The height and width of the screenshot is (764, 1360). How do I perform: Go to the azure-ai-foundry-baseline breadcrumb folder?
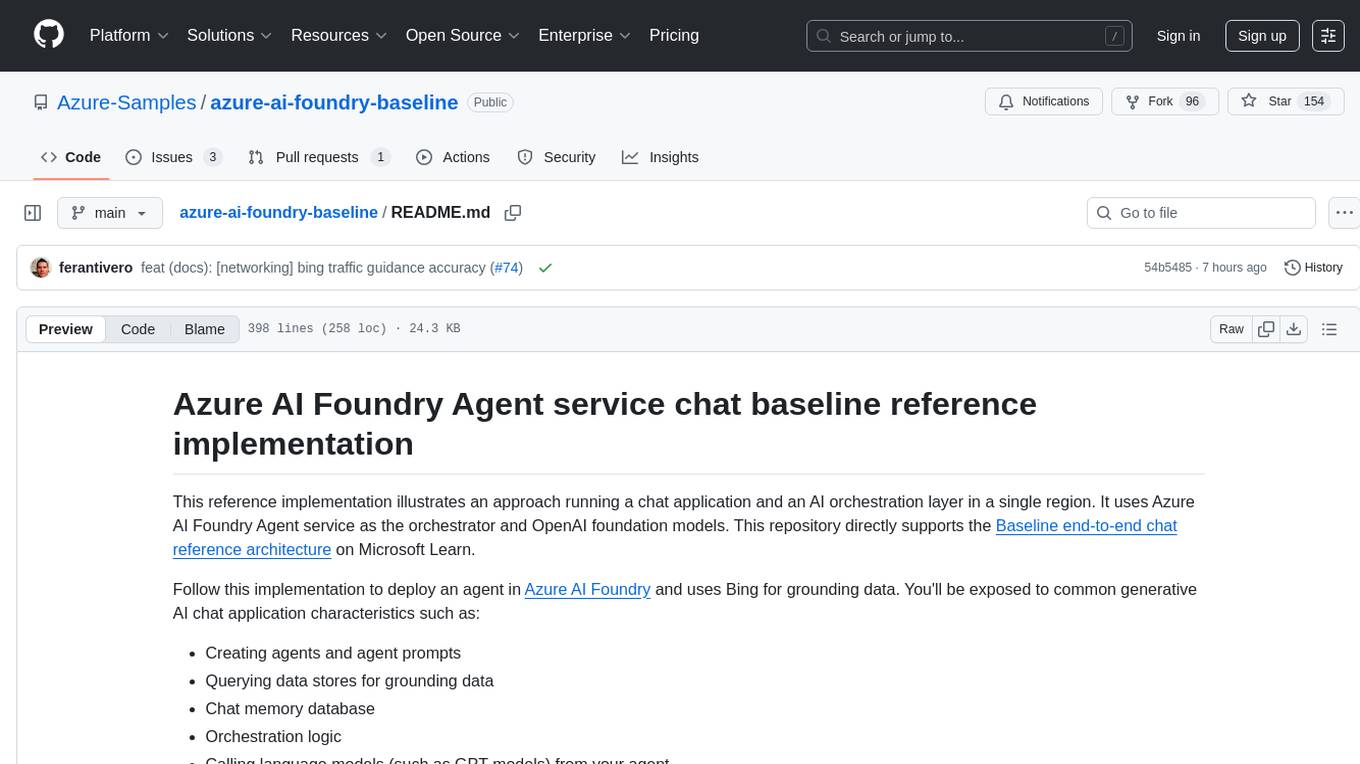point(278,212)
